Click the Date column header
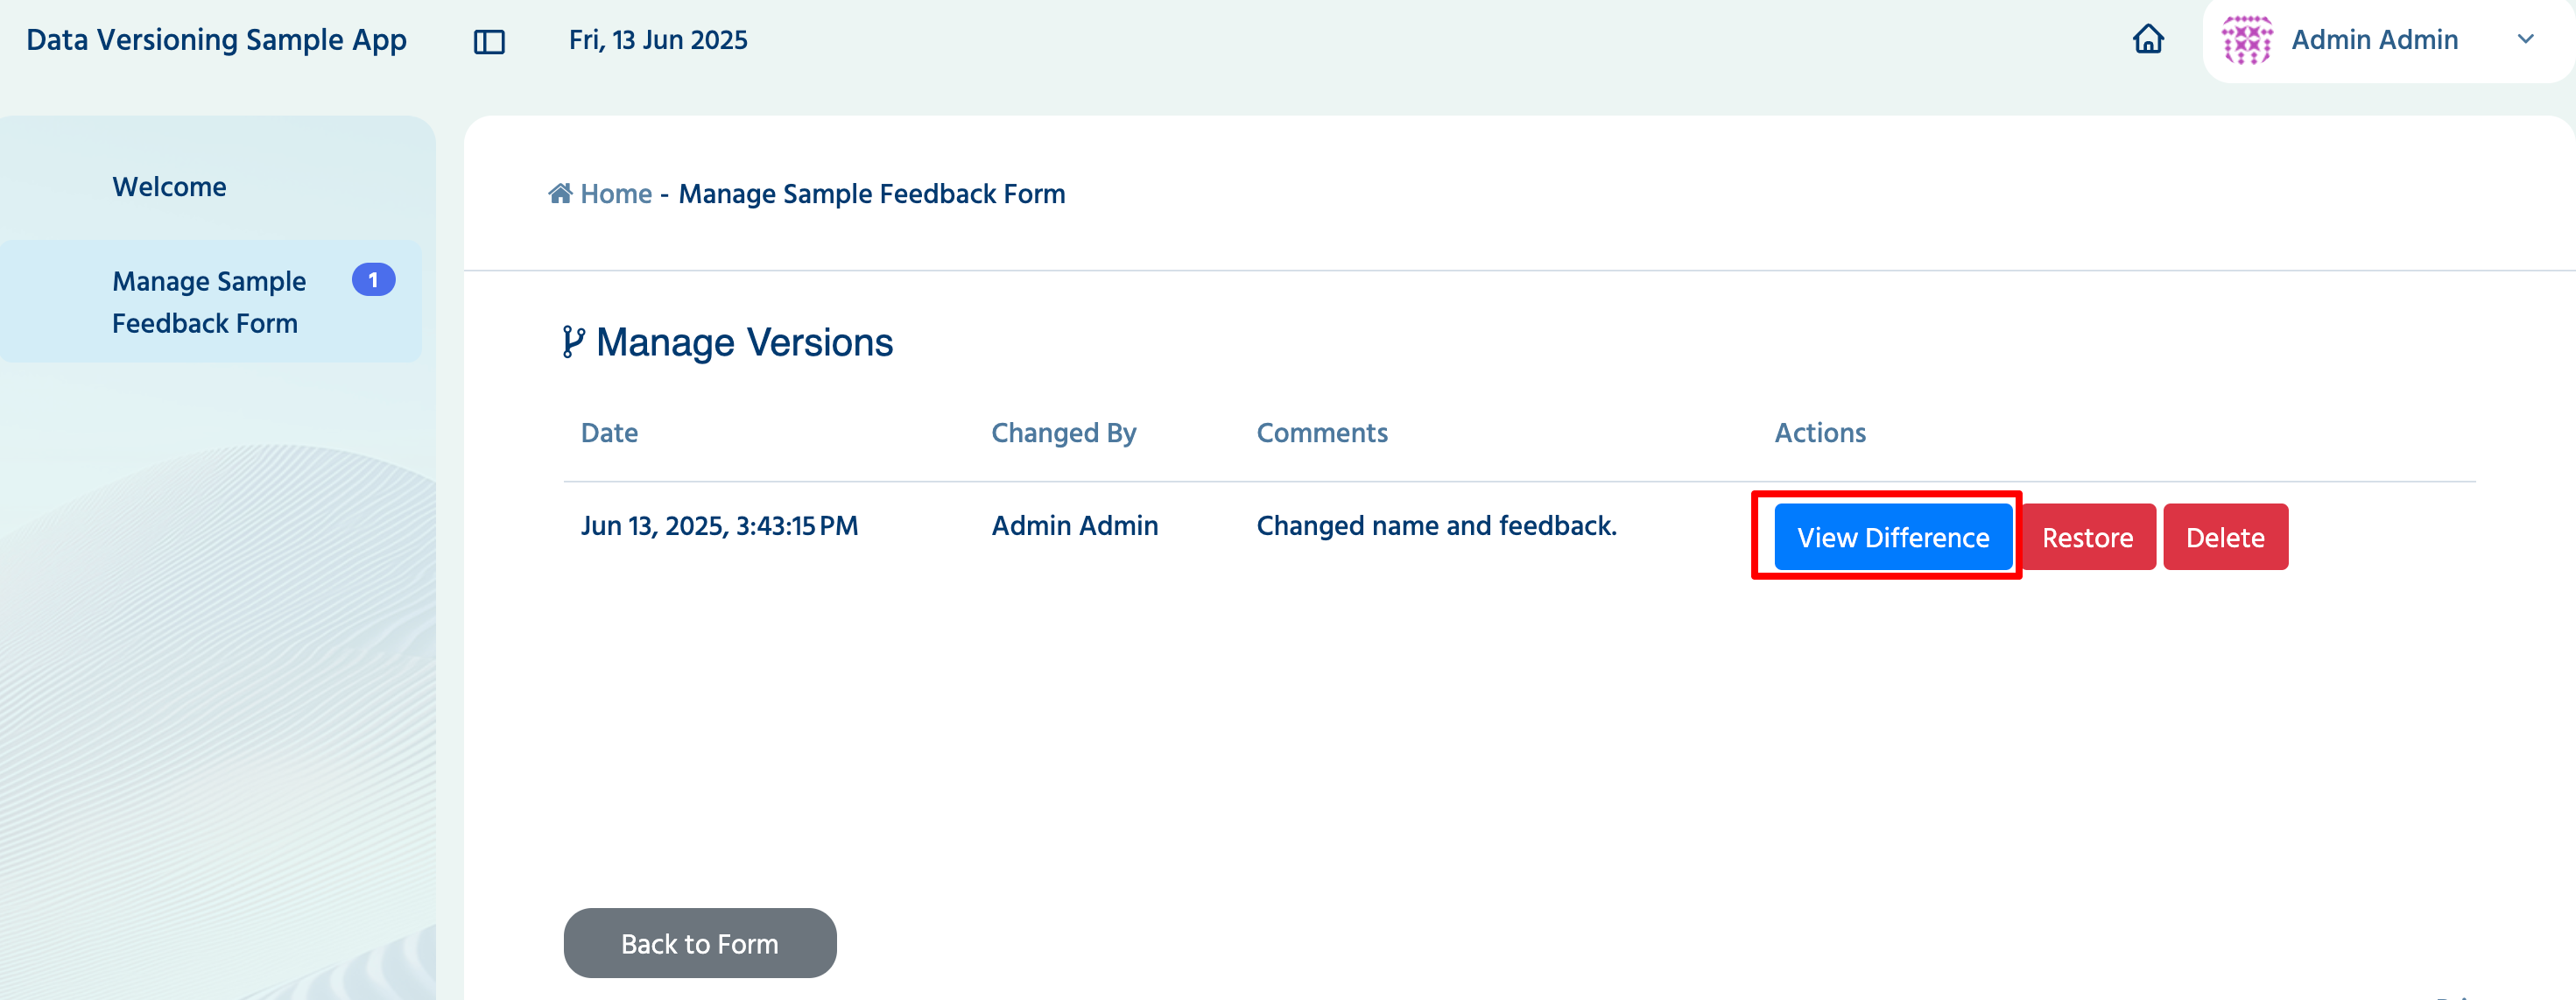Image resolution: width=2576 pixels, height=1000 pixels. (609, 433)
